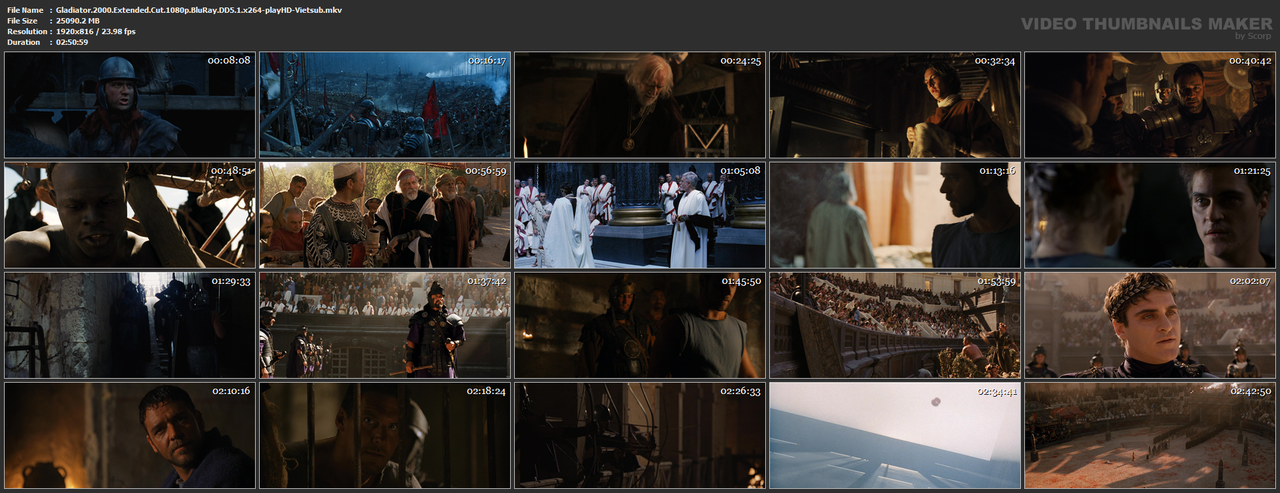This screenshot has width=1280, height=493.
Task: Pick the thumbnail marked 00:32:34
Action: [x=895, y=105]
